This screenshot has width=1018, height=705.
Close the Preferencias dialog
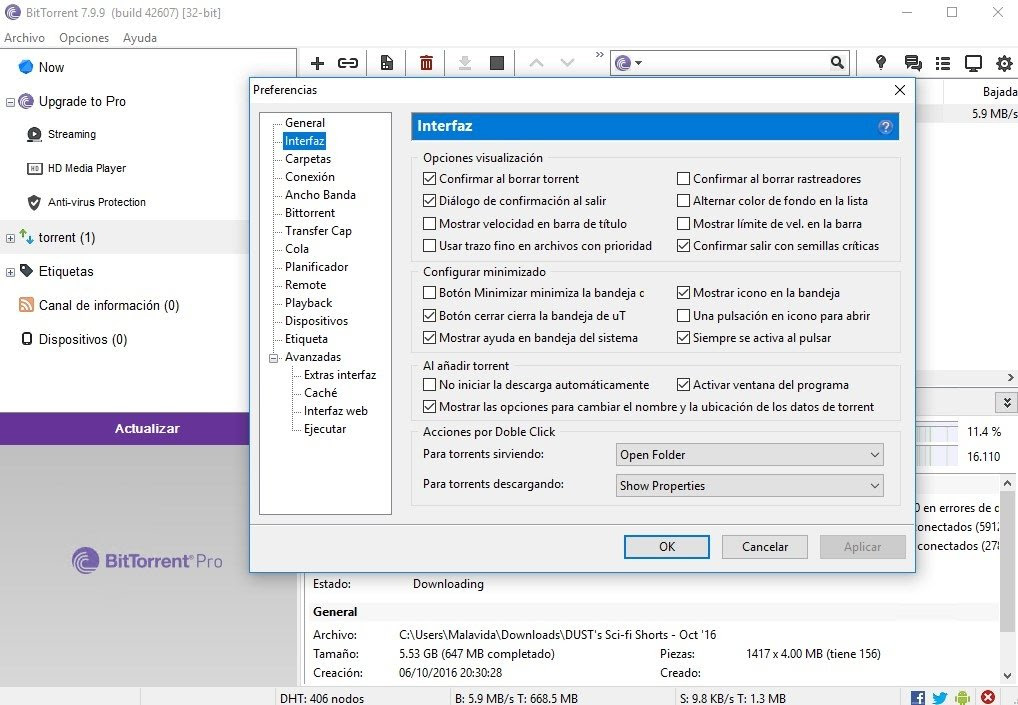click(x=900, y=90)
